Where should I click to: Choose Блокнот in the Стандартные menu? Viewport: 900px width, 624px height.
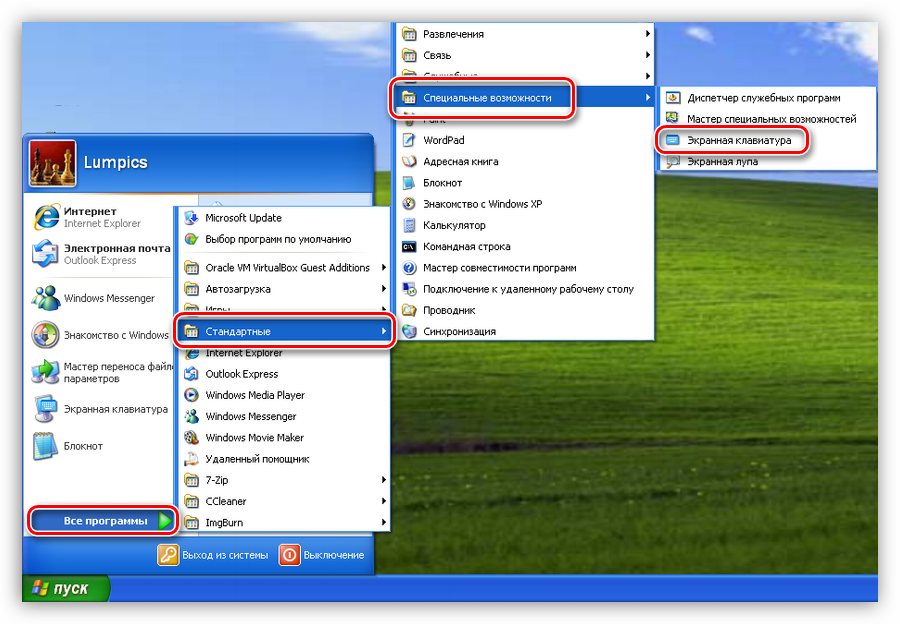click(x=442, y=183)
